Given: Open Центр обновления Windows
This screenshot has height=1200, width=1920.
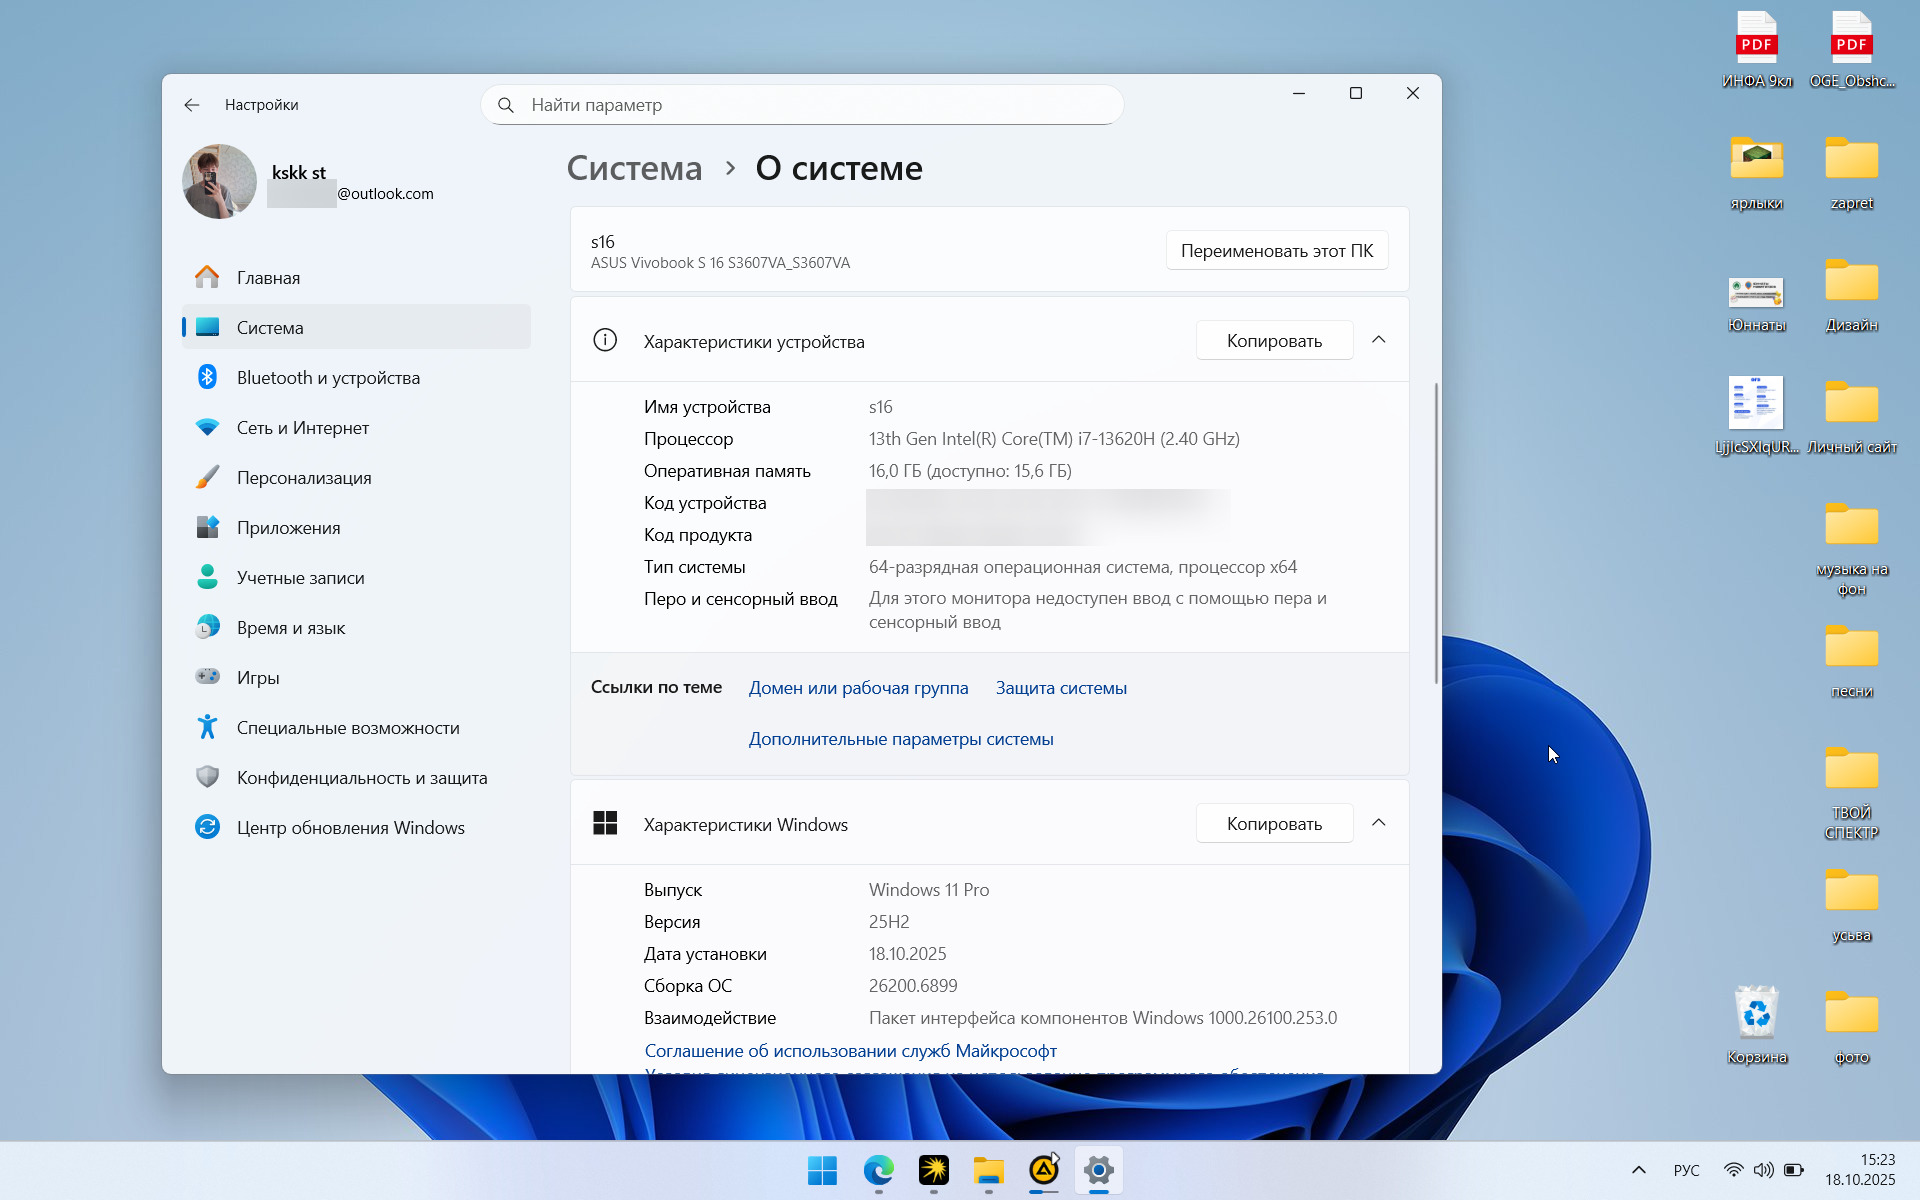Looking at the screenshot, I should [x=350, y=828].
